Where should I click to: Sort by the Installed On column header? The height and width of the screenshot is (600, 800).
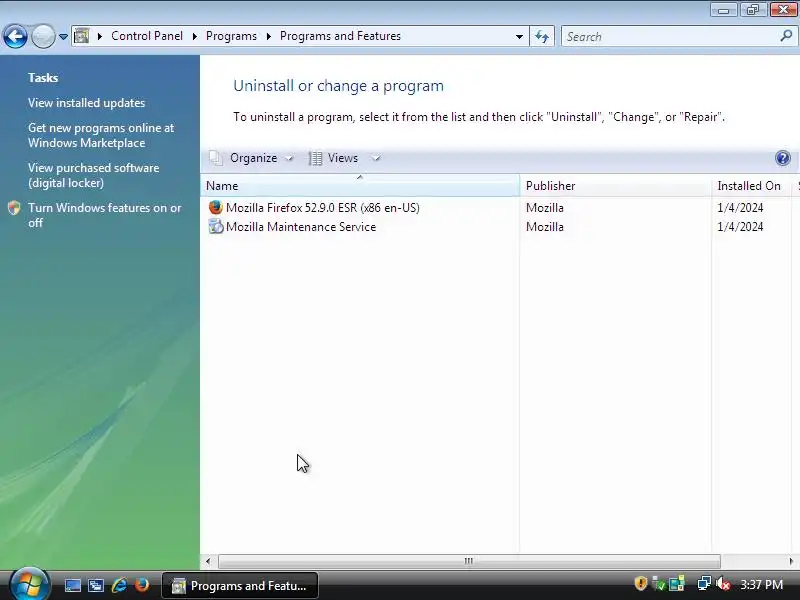tap(752, 186)
